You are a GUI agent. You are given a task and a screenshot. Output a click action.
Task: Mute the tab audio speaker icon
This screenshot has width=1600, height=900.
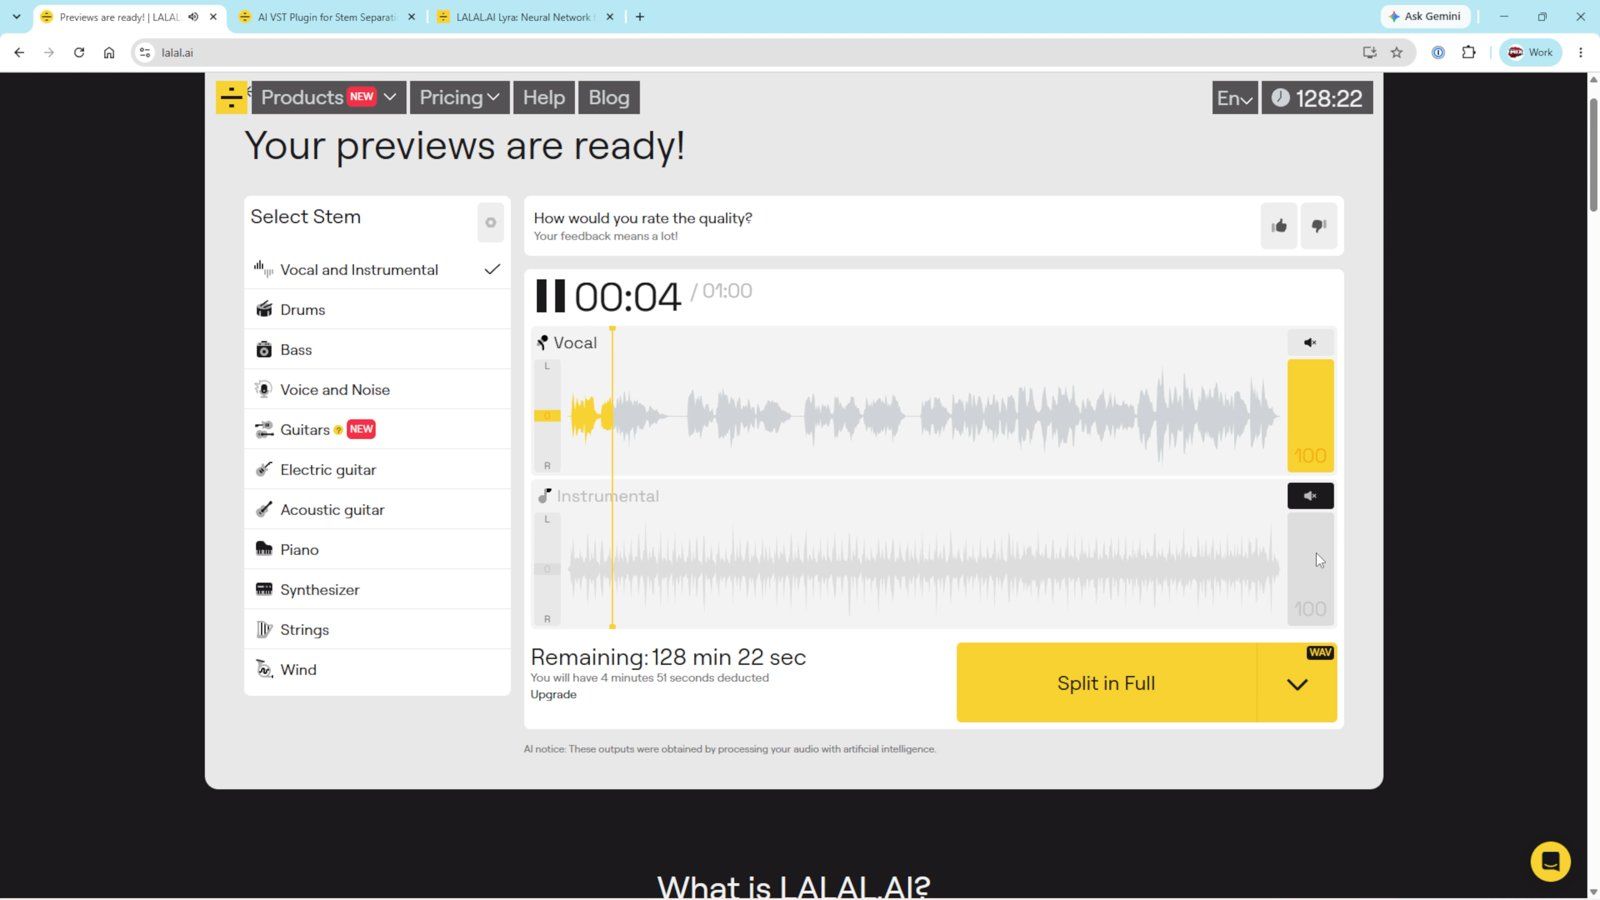click(193, 17)
